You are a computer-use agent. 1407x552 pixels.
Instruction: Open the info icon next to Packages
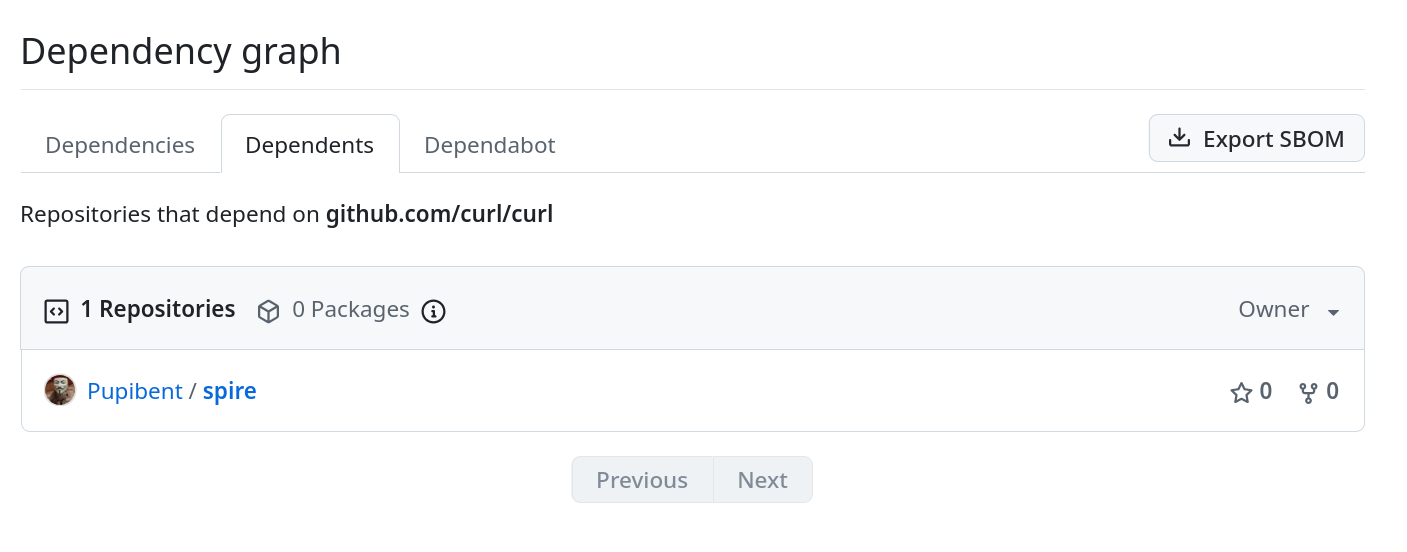tap(433, 311)
